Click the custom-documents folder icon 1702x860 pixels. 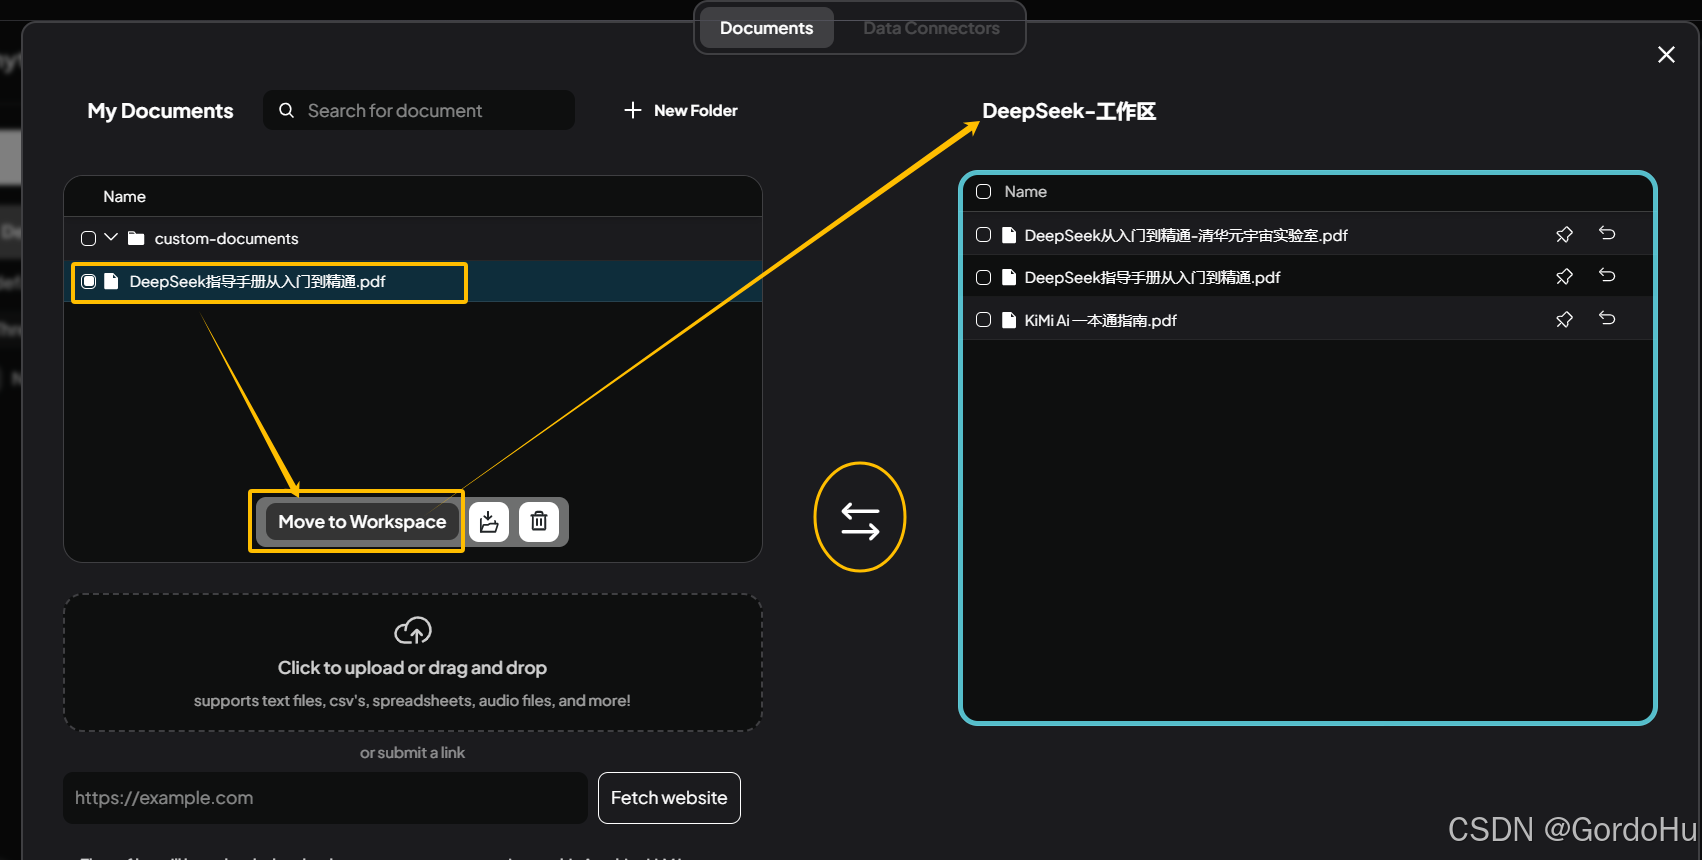pyautogui.click(x=136, y=238)
